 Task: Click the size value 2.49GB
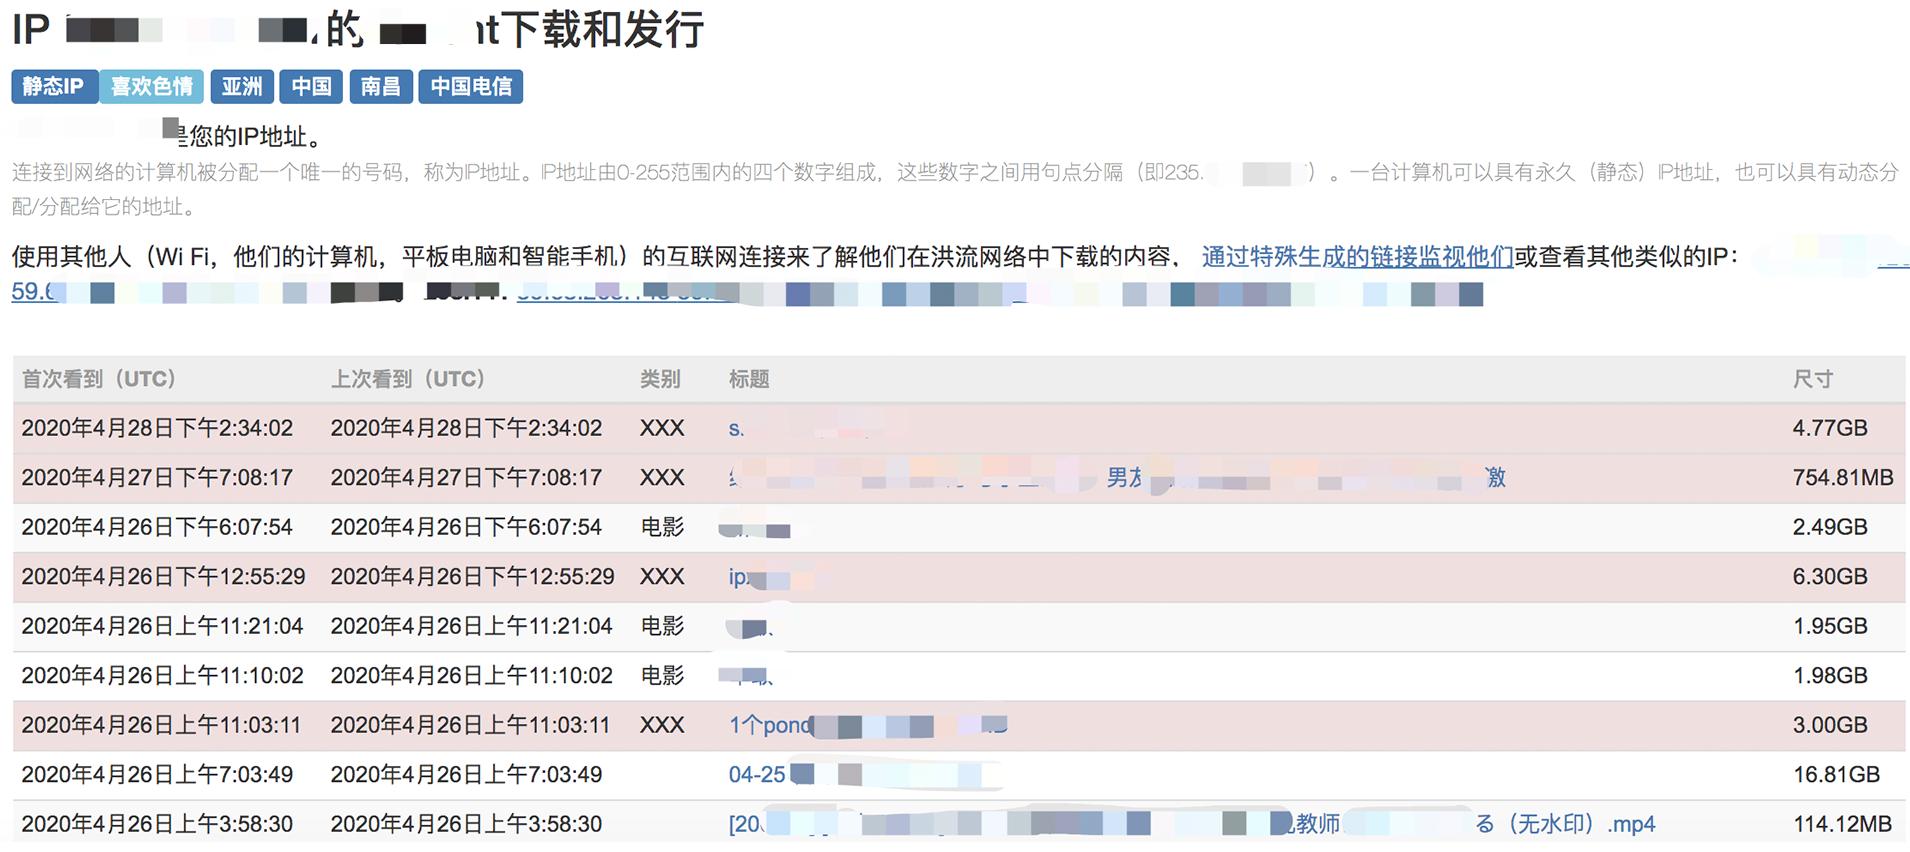pyautogui.click(x=1830, y=527)
